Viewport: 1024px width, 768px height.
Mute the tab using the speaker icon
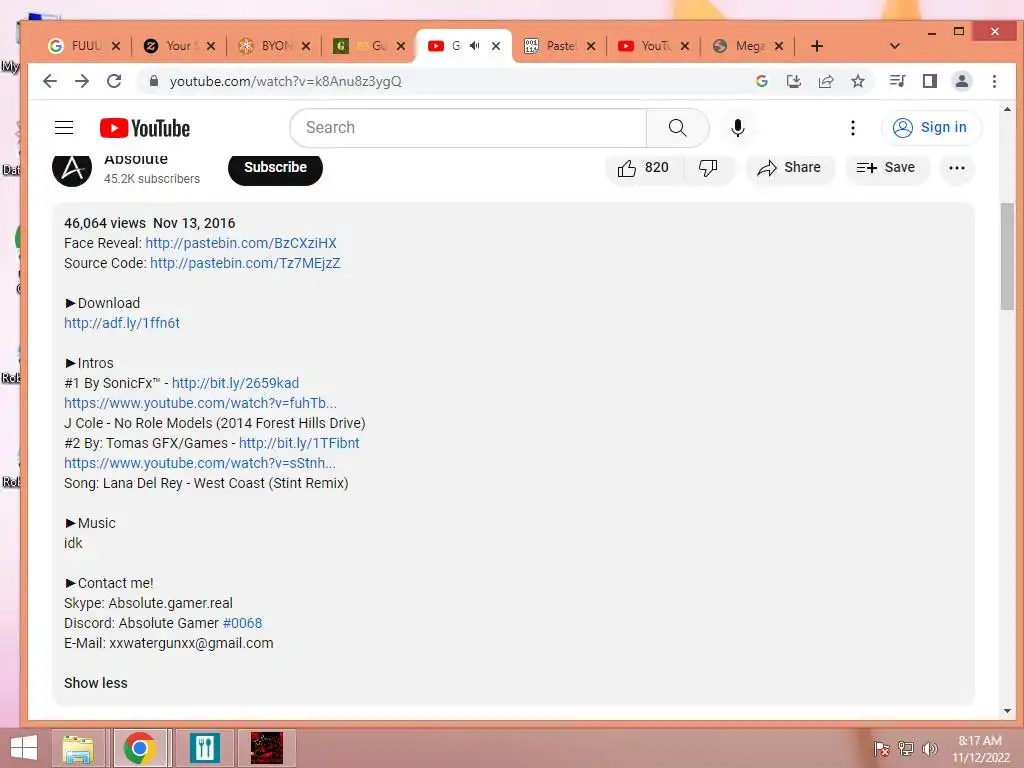(475, 46)
